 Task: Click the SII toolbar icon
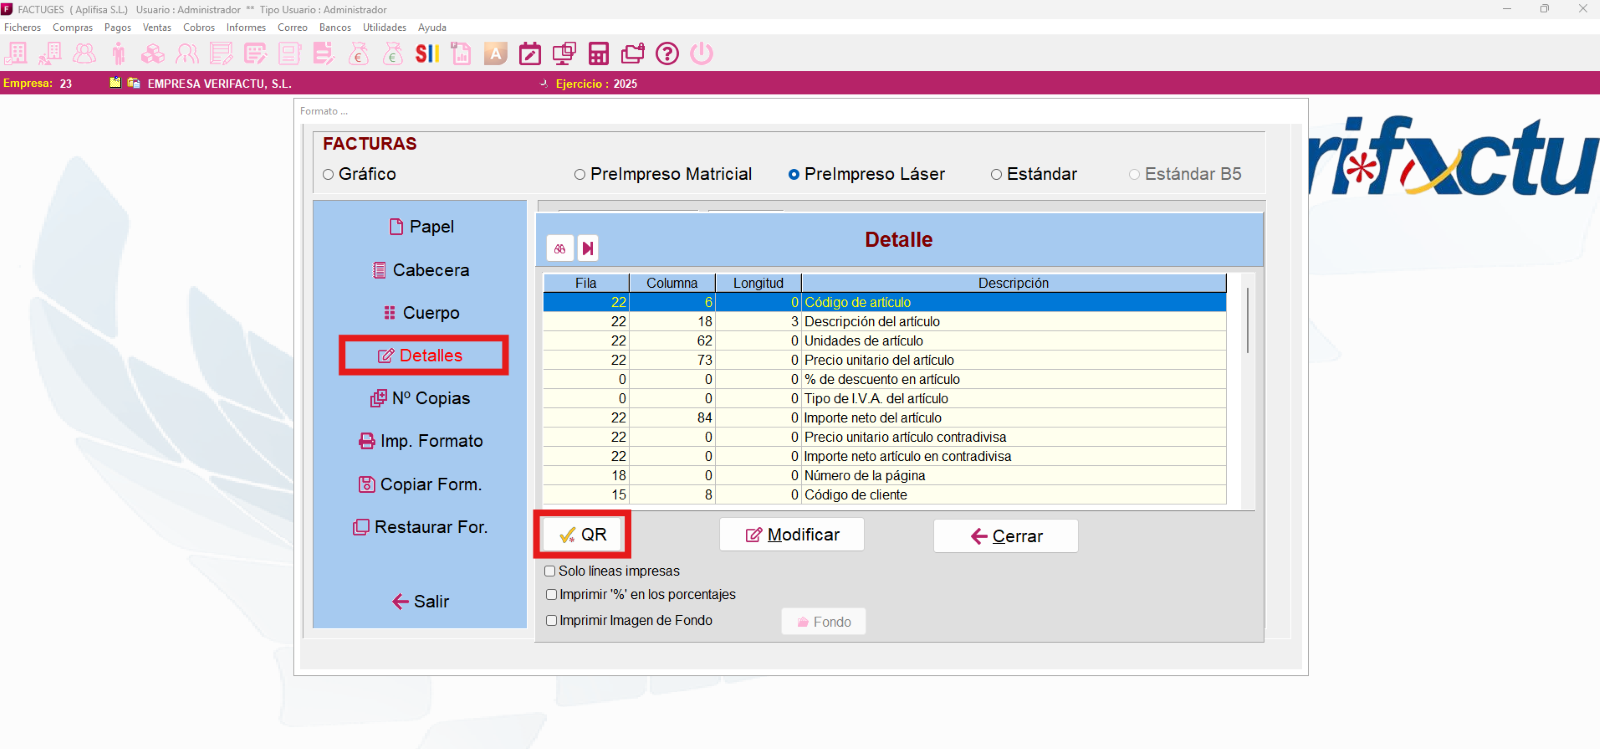tap(426, 53)
